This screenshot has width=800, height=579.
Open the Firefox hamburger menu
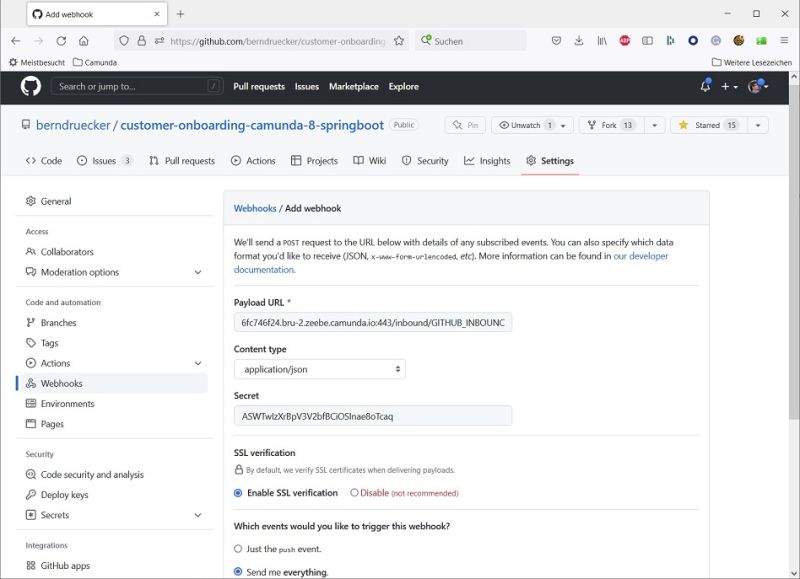pos(784,41)
